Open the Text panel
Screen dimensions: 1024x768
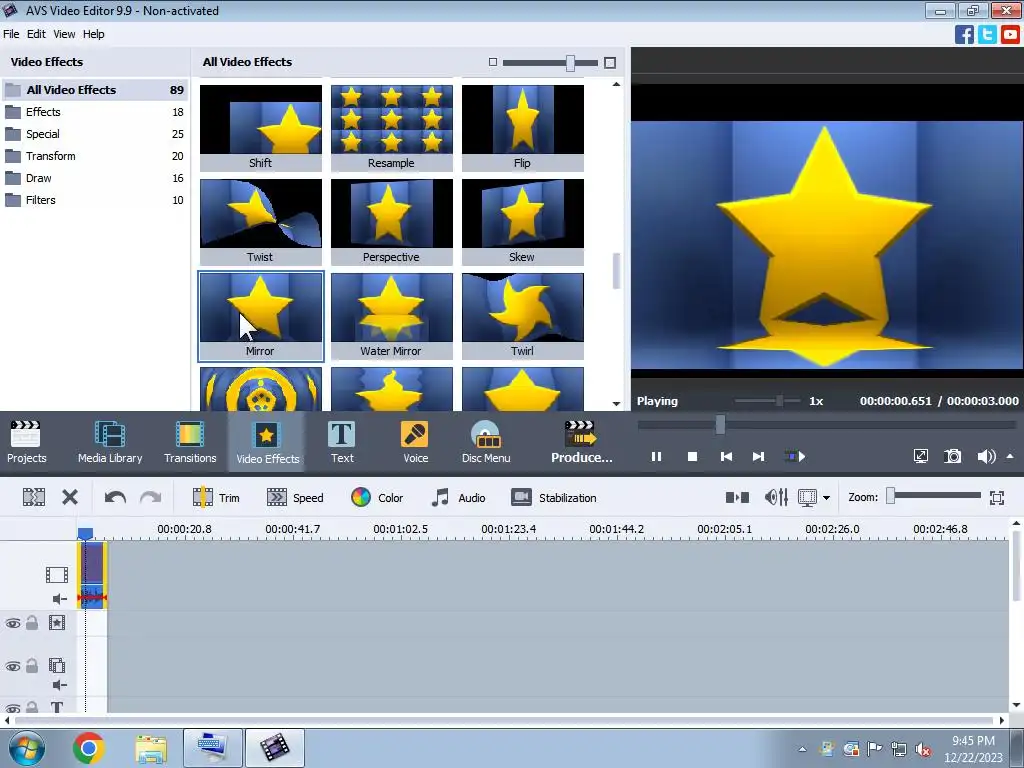(342, 442)
